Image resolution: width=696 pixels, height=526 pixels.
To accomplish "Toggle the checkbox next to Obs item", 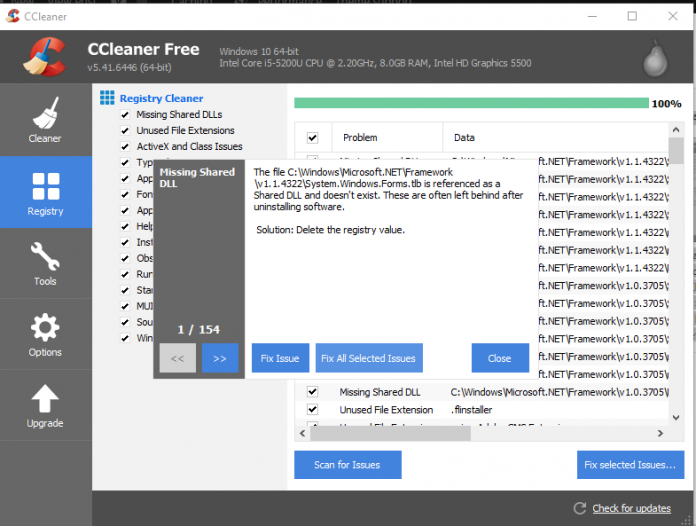I will click(x=125, y=259).
